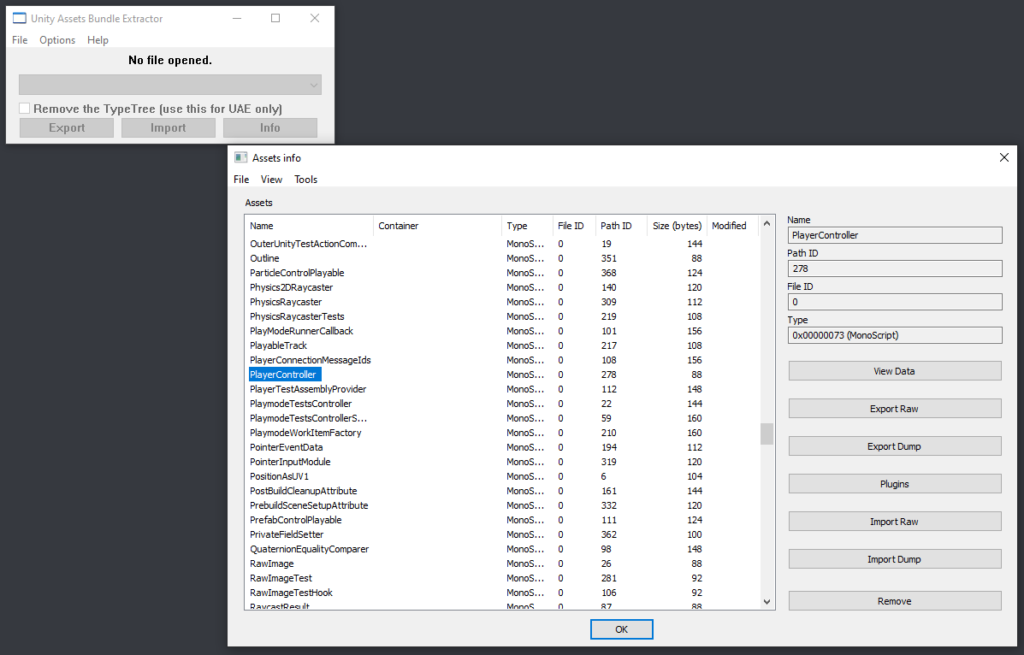Click the Name input field
The height and width of the screenshot is (655, 1024).
pos(895,235)
